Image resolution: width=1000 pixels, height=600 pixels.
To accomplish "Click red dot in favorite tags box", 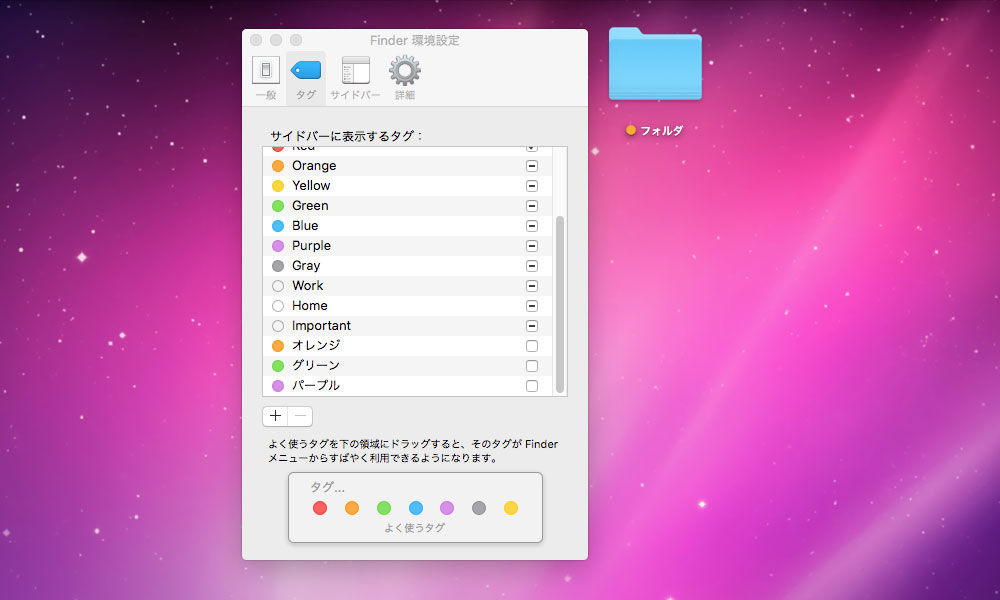I will click(320, 508).
